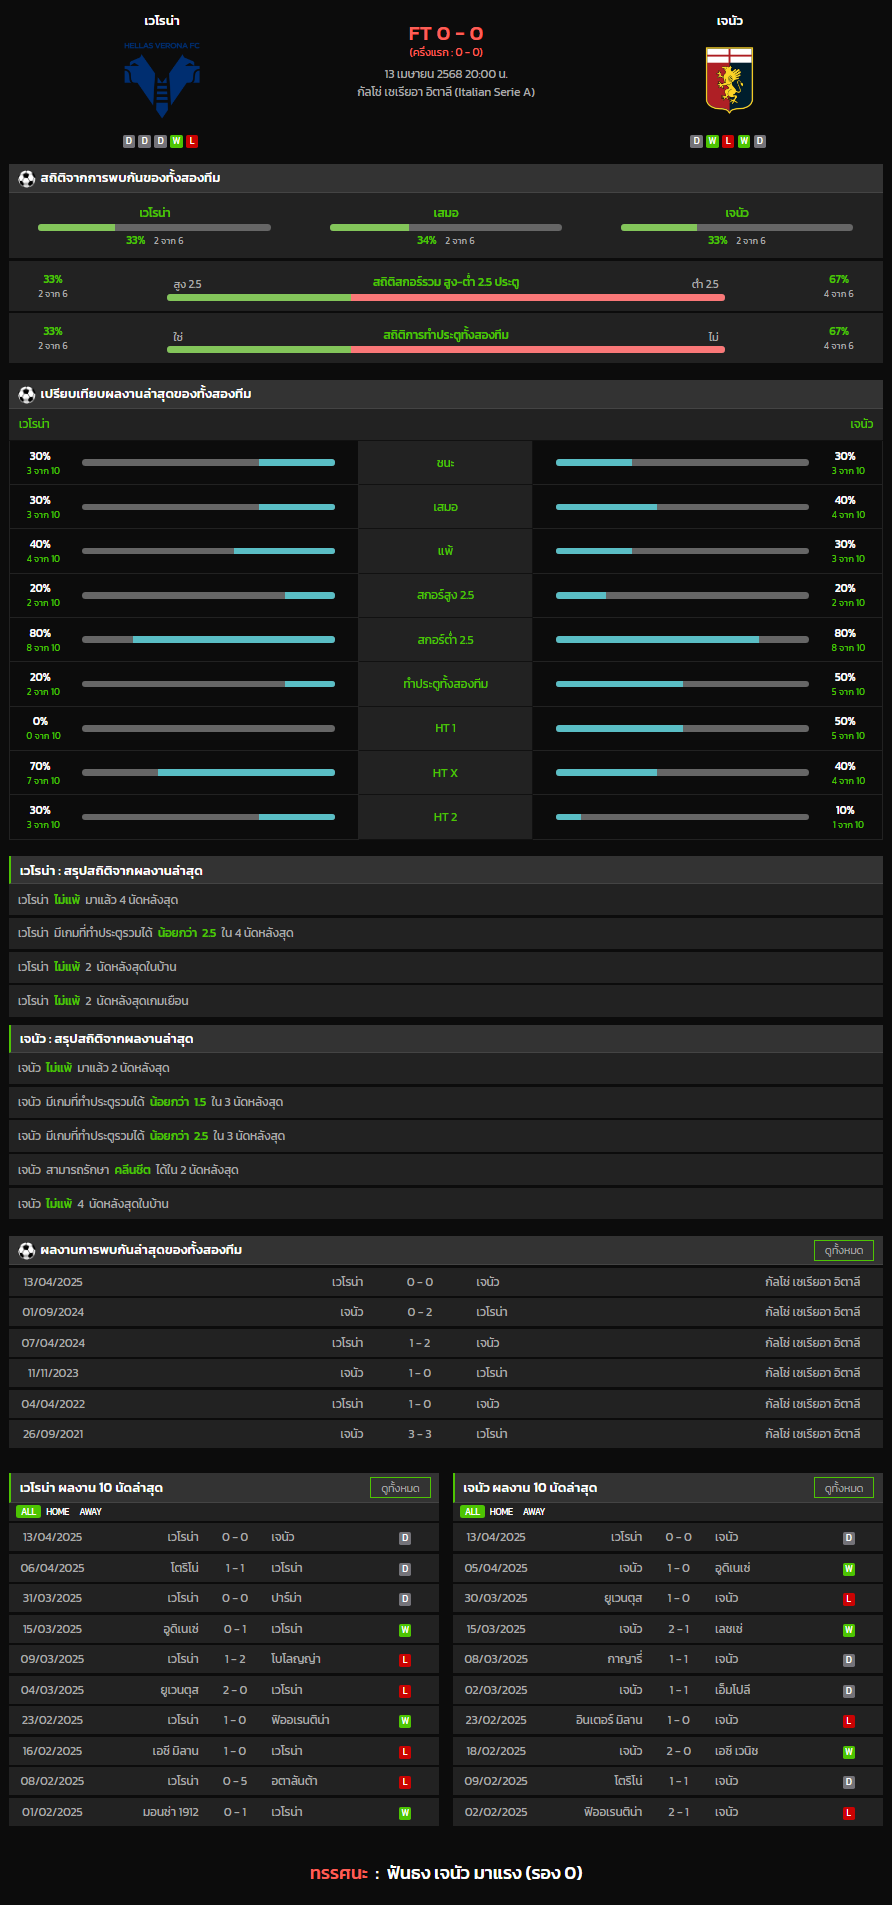Click the เจนัว team name above the Genoa crest
892x1905 pixels.
point(729,21)
